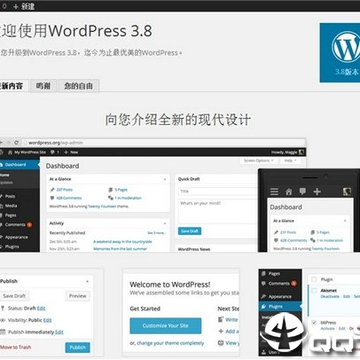Uncheck the bbPress plugin checkbox

point(314,322)
